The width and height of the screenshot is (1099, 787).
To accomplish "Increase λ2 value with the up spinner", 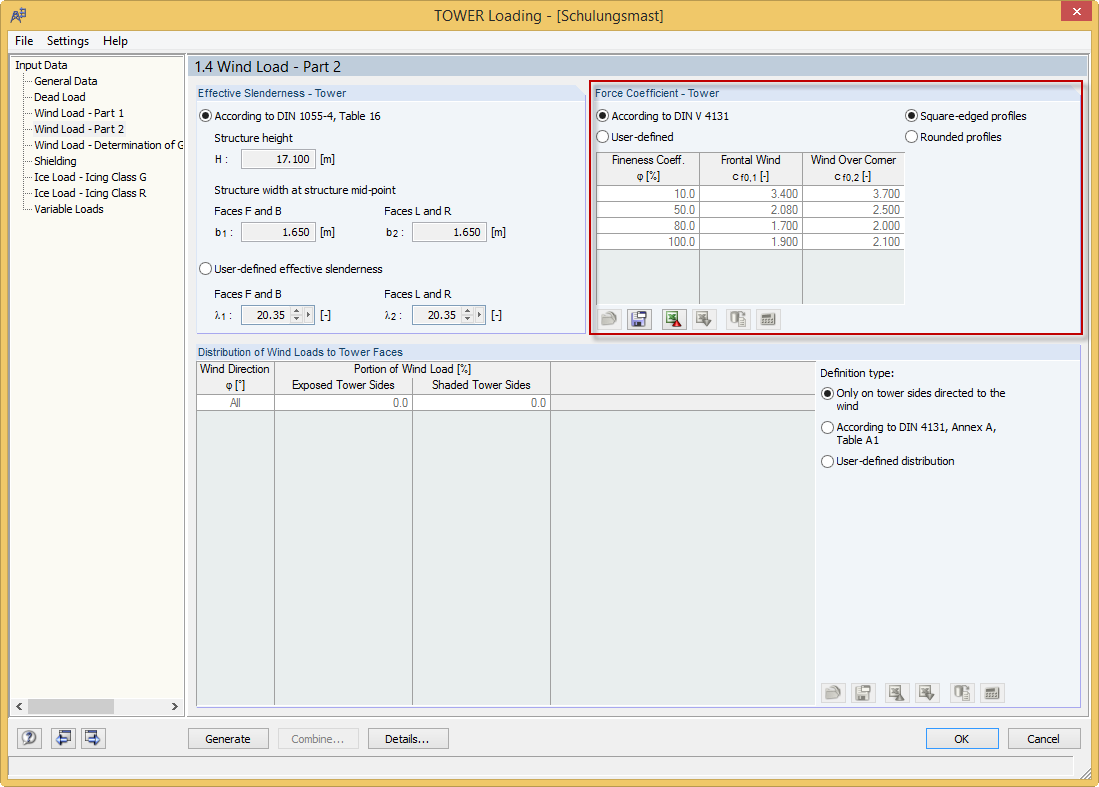I will [x=467, y=311].
